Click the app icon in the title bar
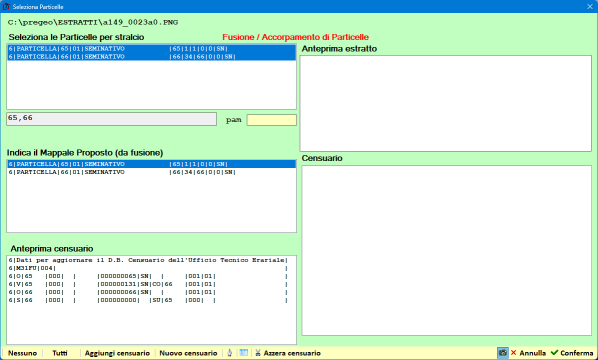Screen dimensions: 598x360 tap(6, 6)
